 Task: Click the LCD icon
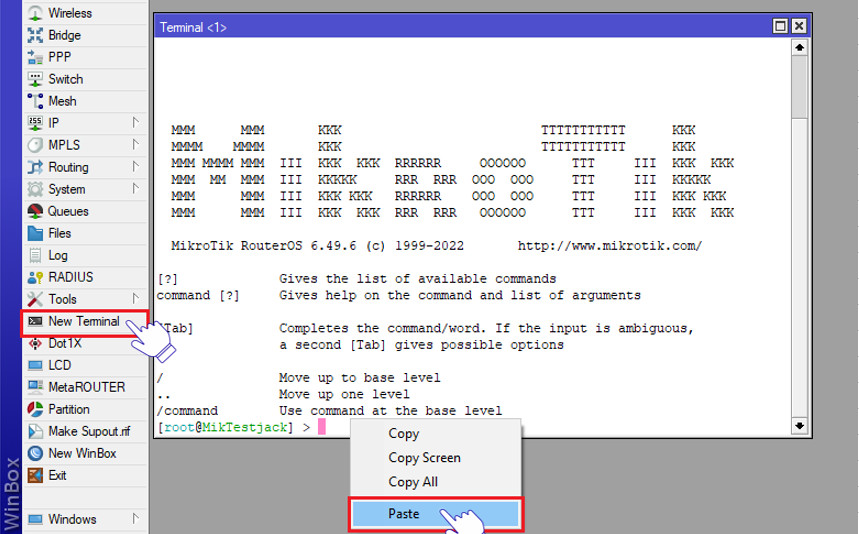[35, 365]
